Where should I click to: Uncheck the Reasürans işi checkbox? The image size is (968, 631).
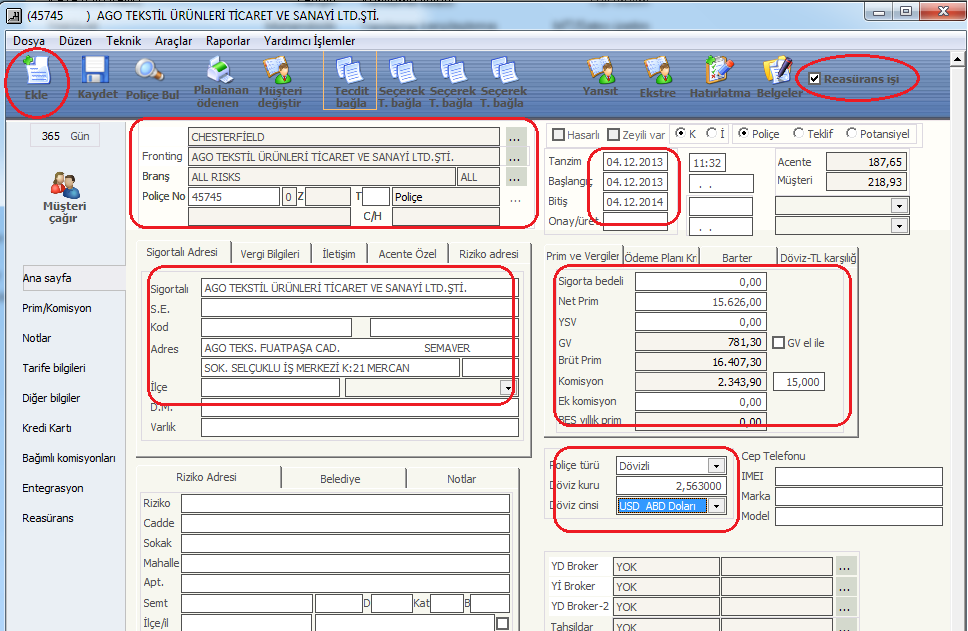(815, 79)
